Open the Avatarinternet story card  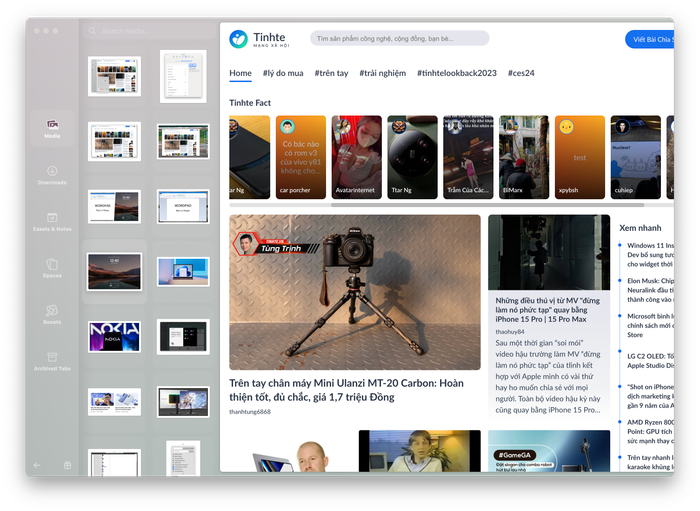(357, 157)
